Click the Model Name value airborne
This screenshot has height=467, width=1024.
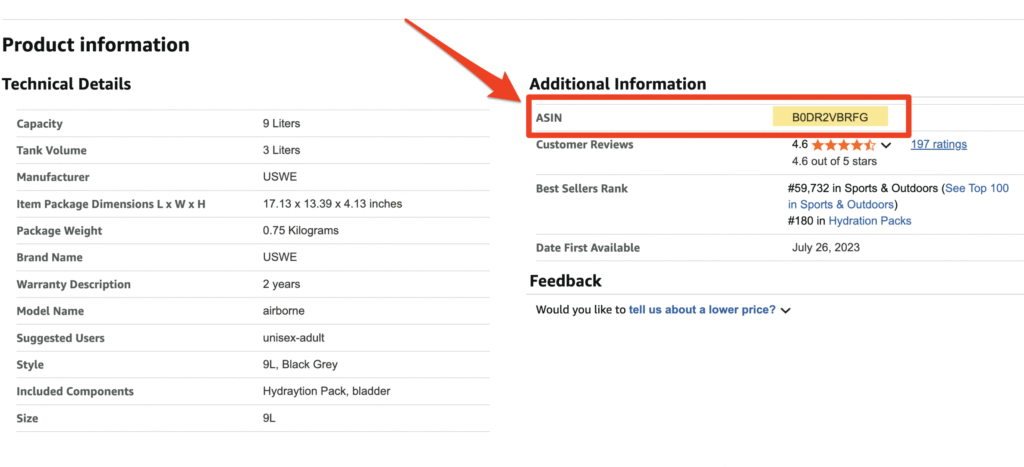[x=283, y=311]
